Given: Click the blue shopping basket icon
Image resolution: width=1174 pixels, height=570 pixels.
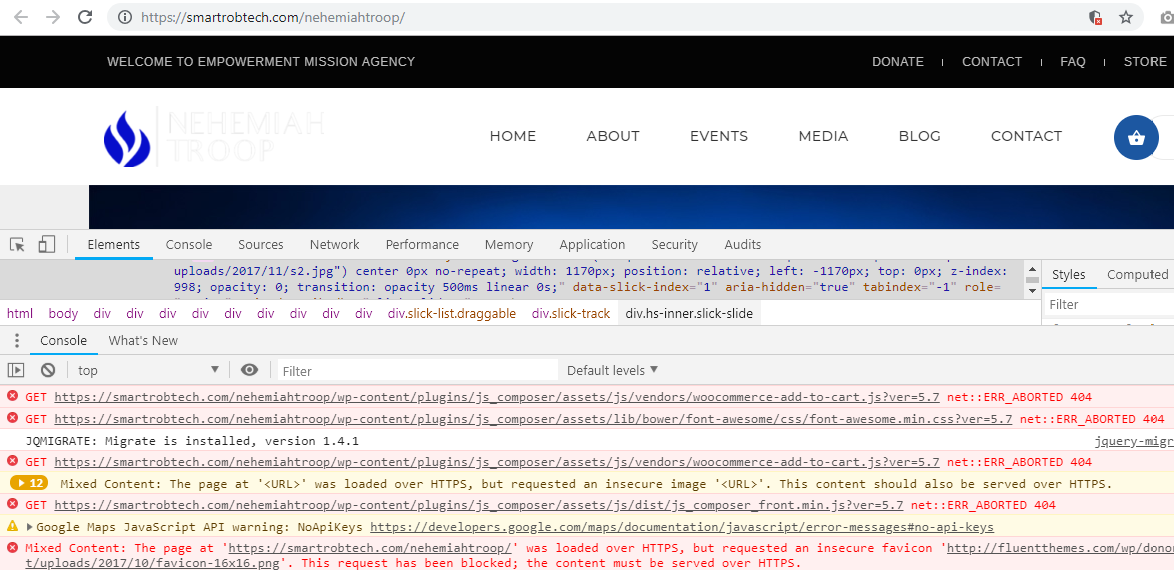Looking at the screenshot, I should pyautogui.click(x=1135, y=138).
